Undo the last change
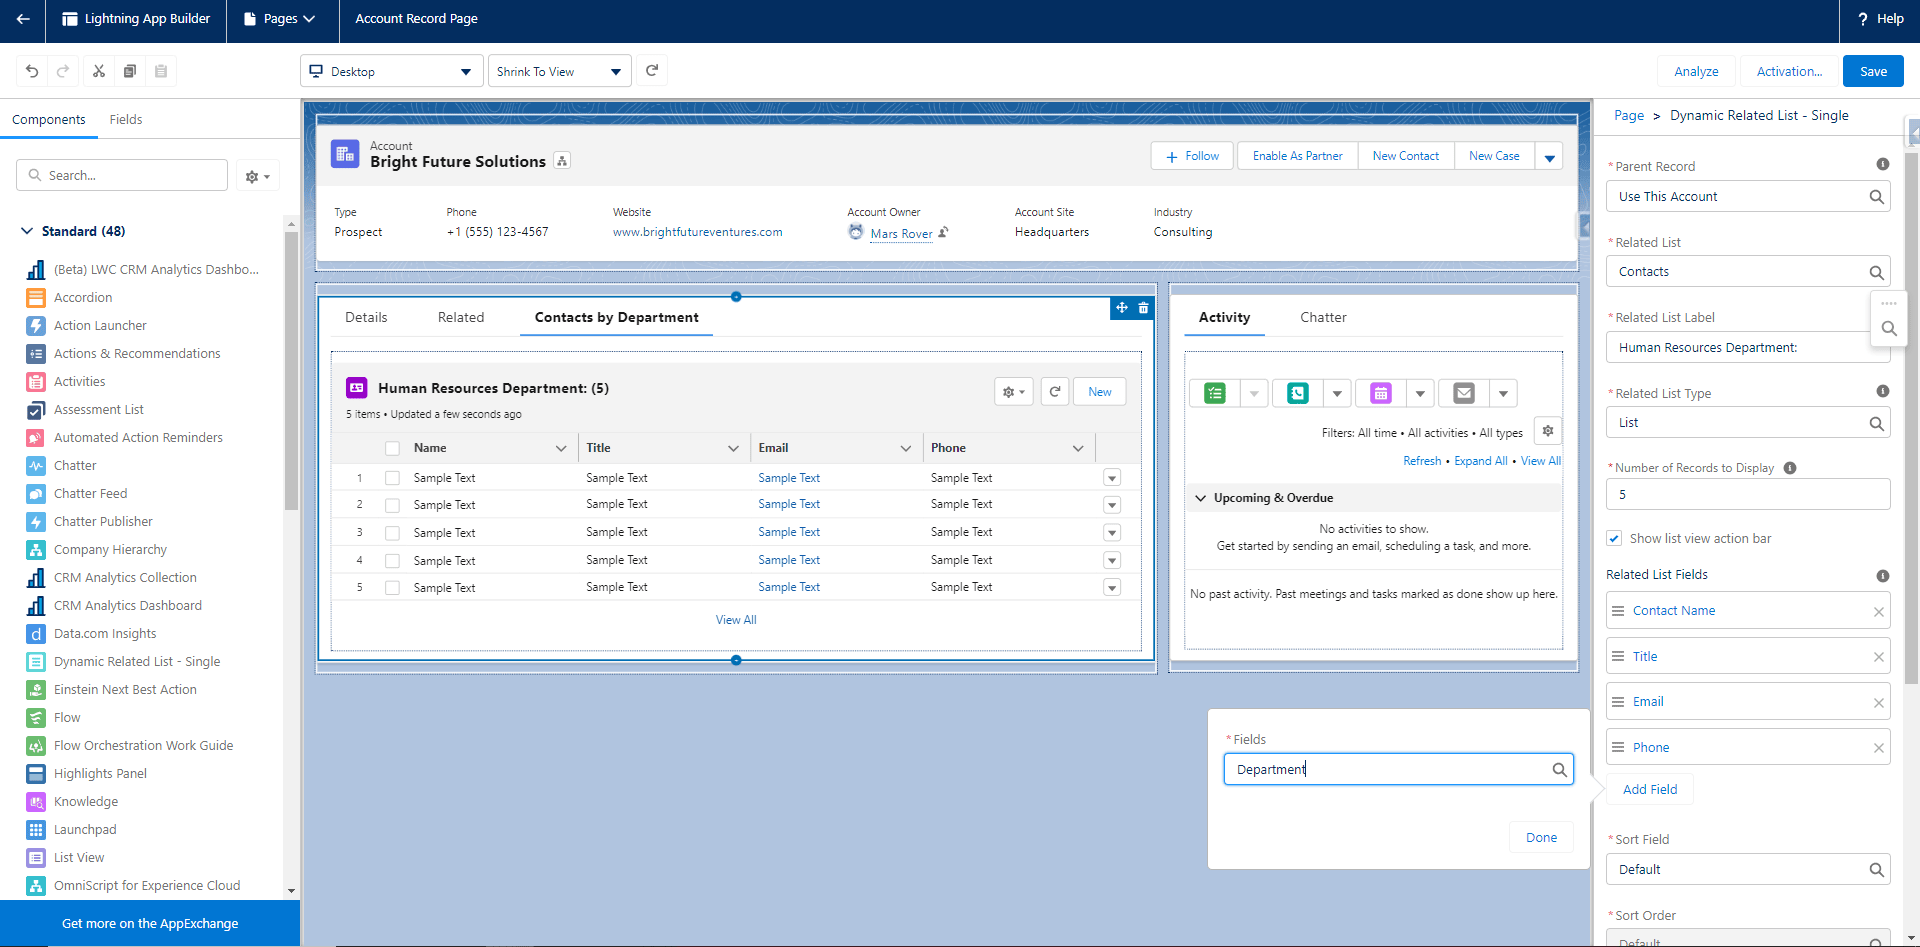Screen dimensions: 1920x947 [x=32, y=71]
